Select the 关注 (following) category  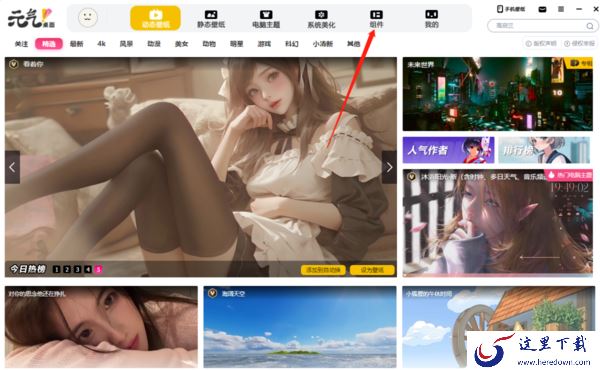[x=21, y=44]
